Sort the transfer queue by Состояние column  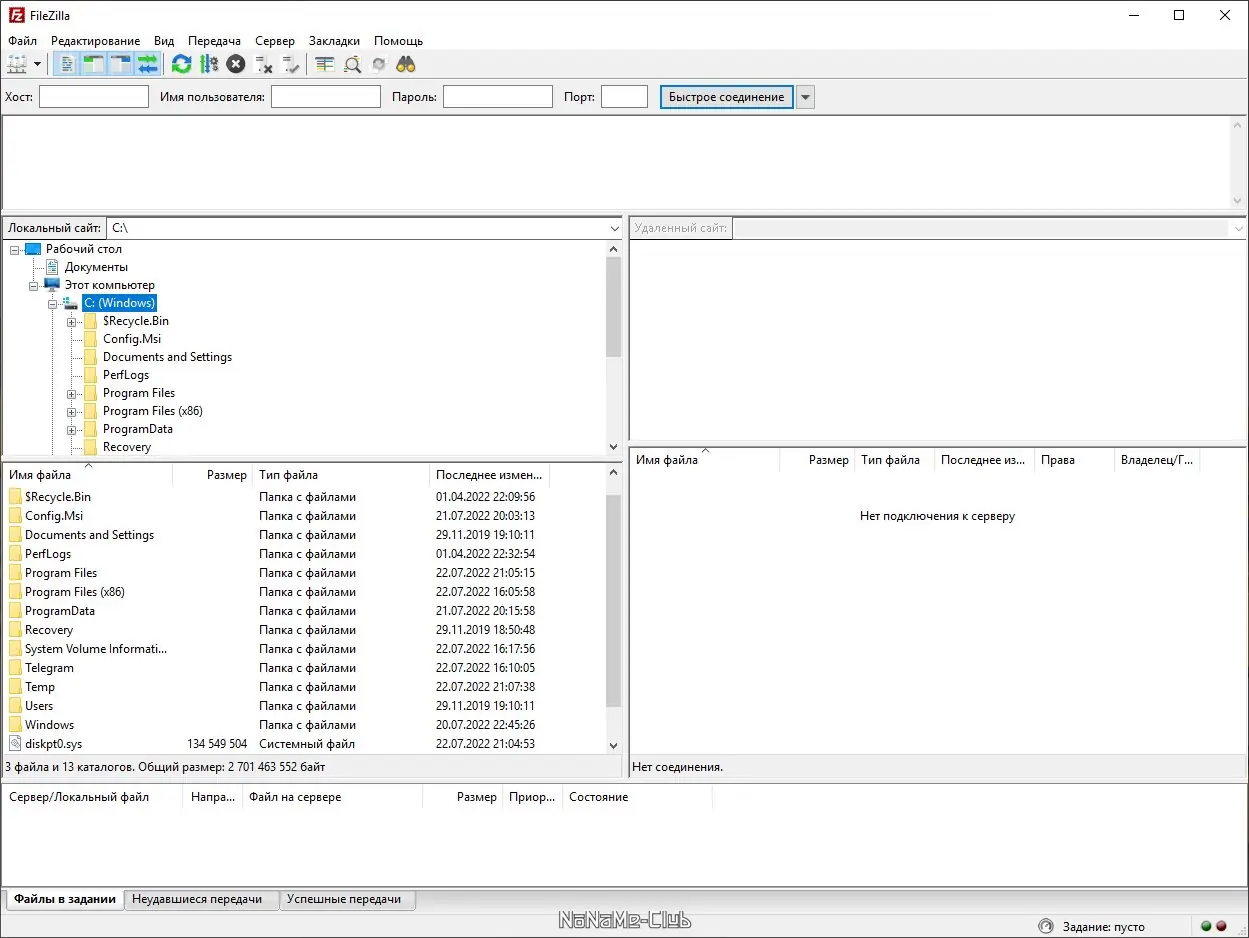637,797
